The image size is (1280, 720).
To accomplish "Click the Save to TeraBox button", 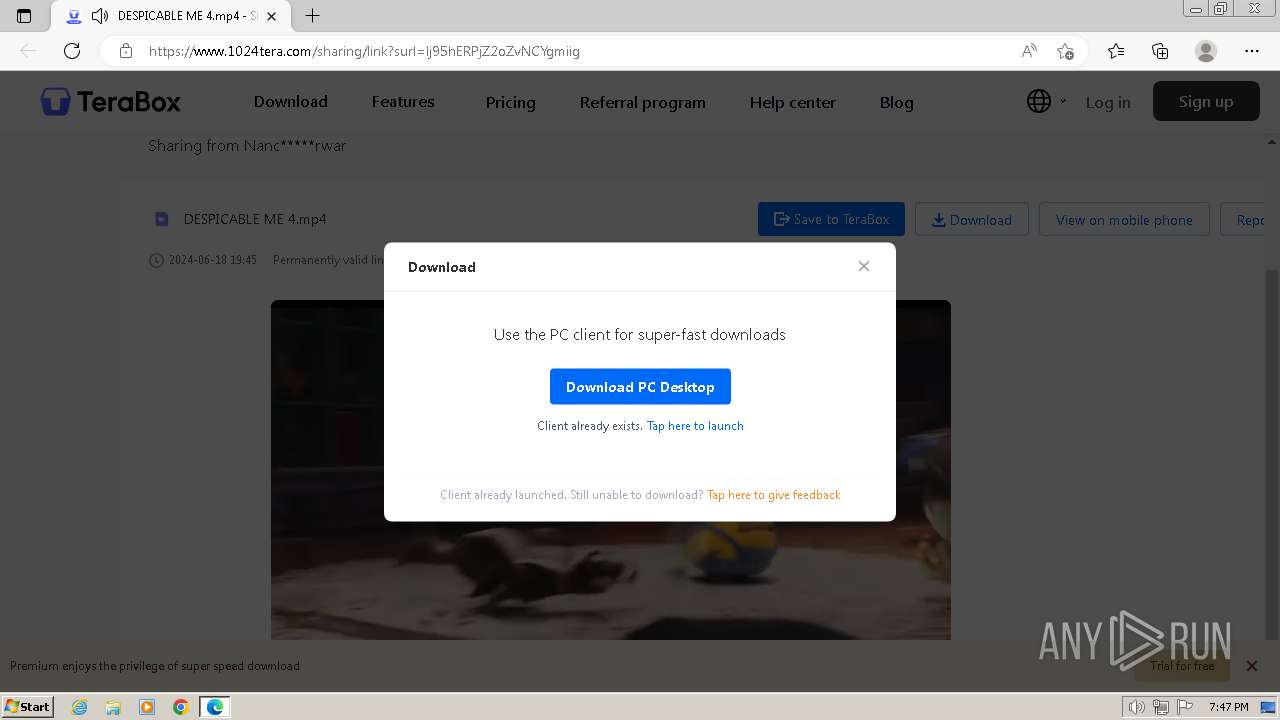I will [831, 219].
